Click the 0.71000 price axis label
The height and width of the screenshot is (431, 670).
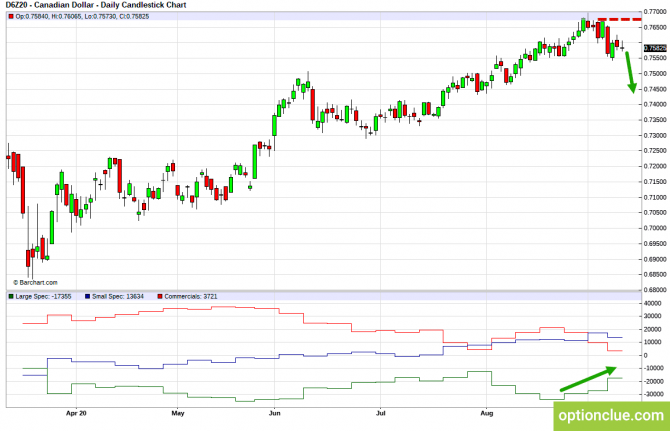pyautogui.click(x=655, y=197)
